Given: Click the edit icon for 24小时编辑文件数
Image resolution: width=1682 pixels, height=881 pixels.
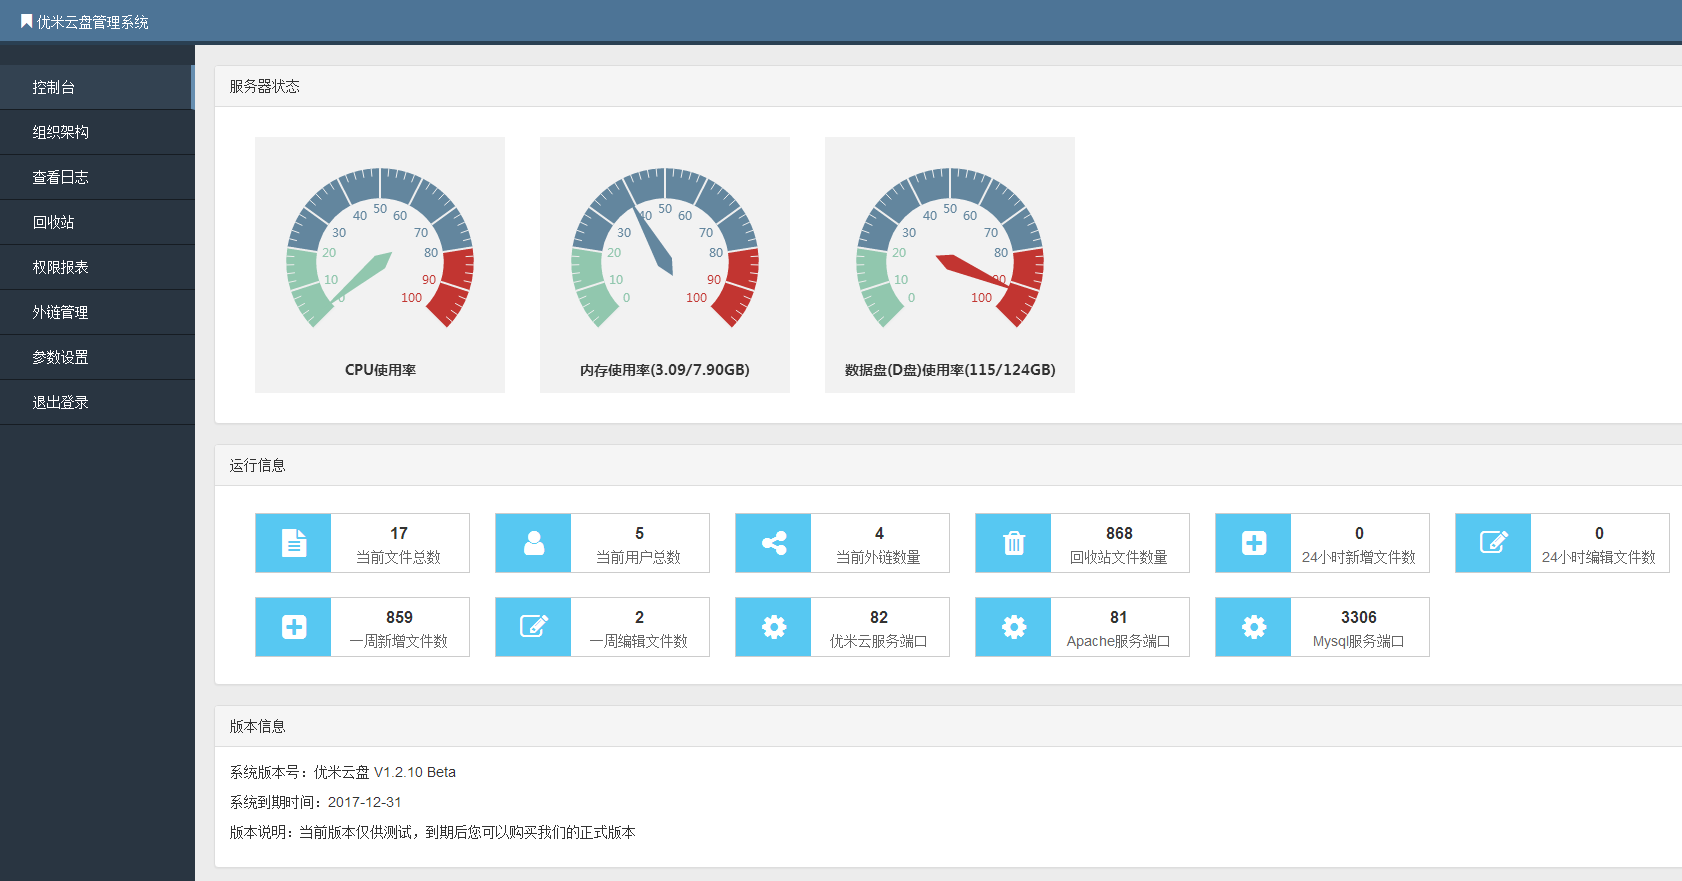Looking at the screenshot, I should pyautogui.click(x=1493, y=543).
